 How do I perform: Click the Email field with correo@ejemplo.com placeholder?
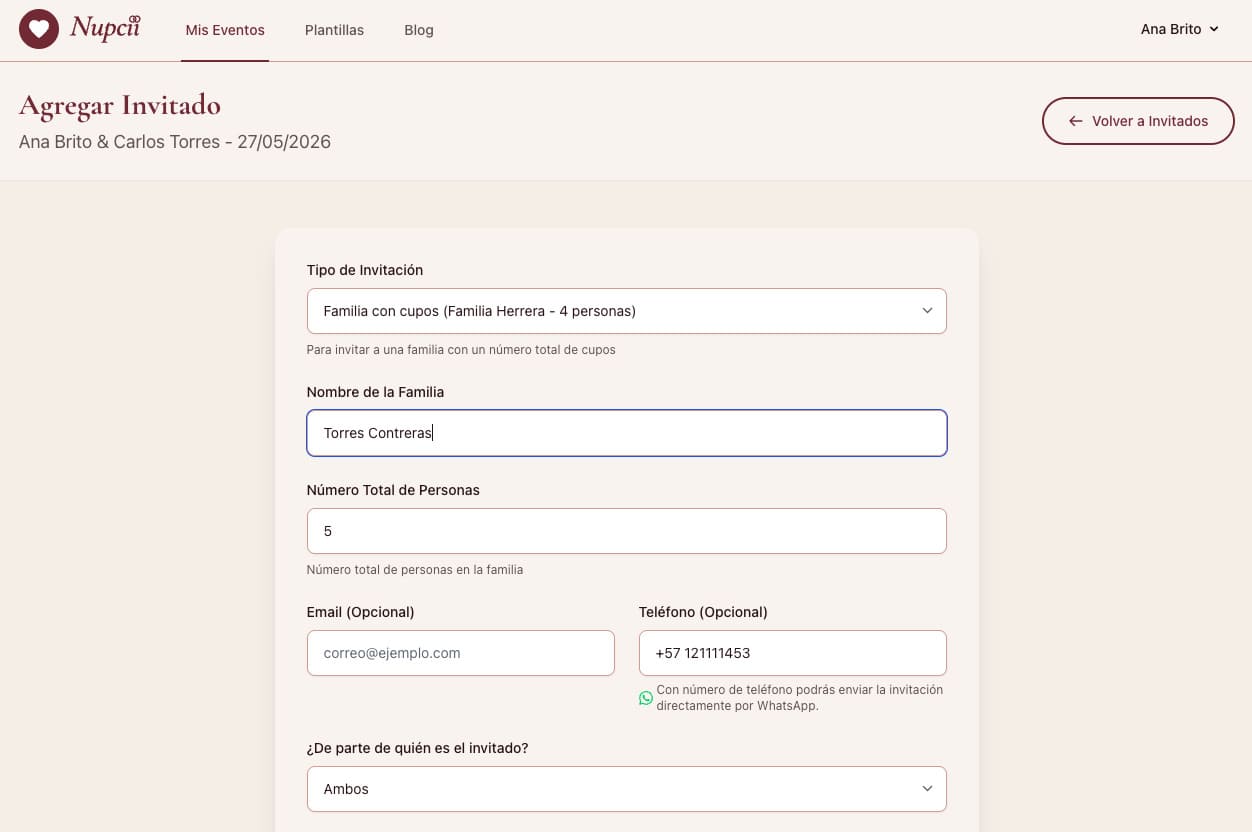point(460,653)
